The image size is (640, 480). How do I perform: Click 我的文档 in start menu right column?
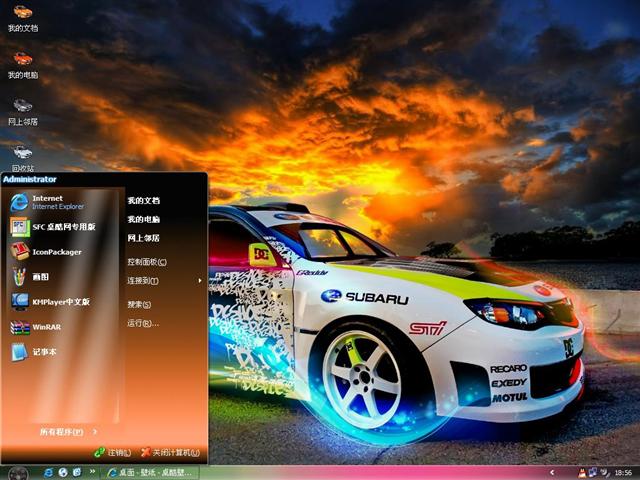(x=144, y=200)
